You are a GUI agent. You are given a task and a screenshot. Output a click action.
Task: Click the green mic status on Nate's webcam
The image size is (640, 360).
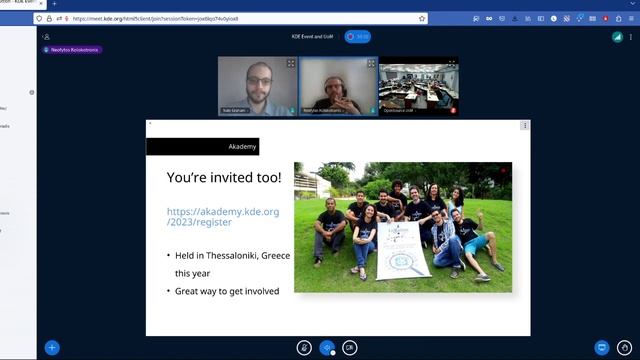tap(292, 111)
